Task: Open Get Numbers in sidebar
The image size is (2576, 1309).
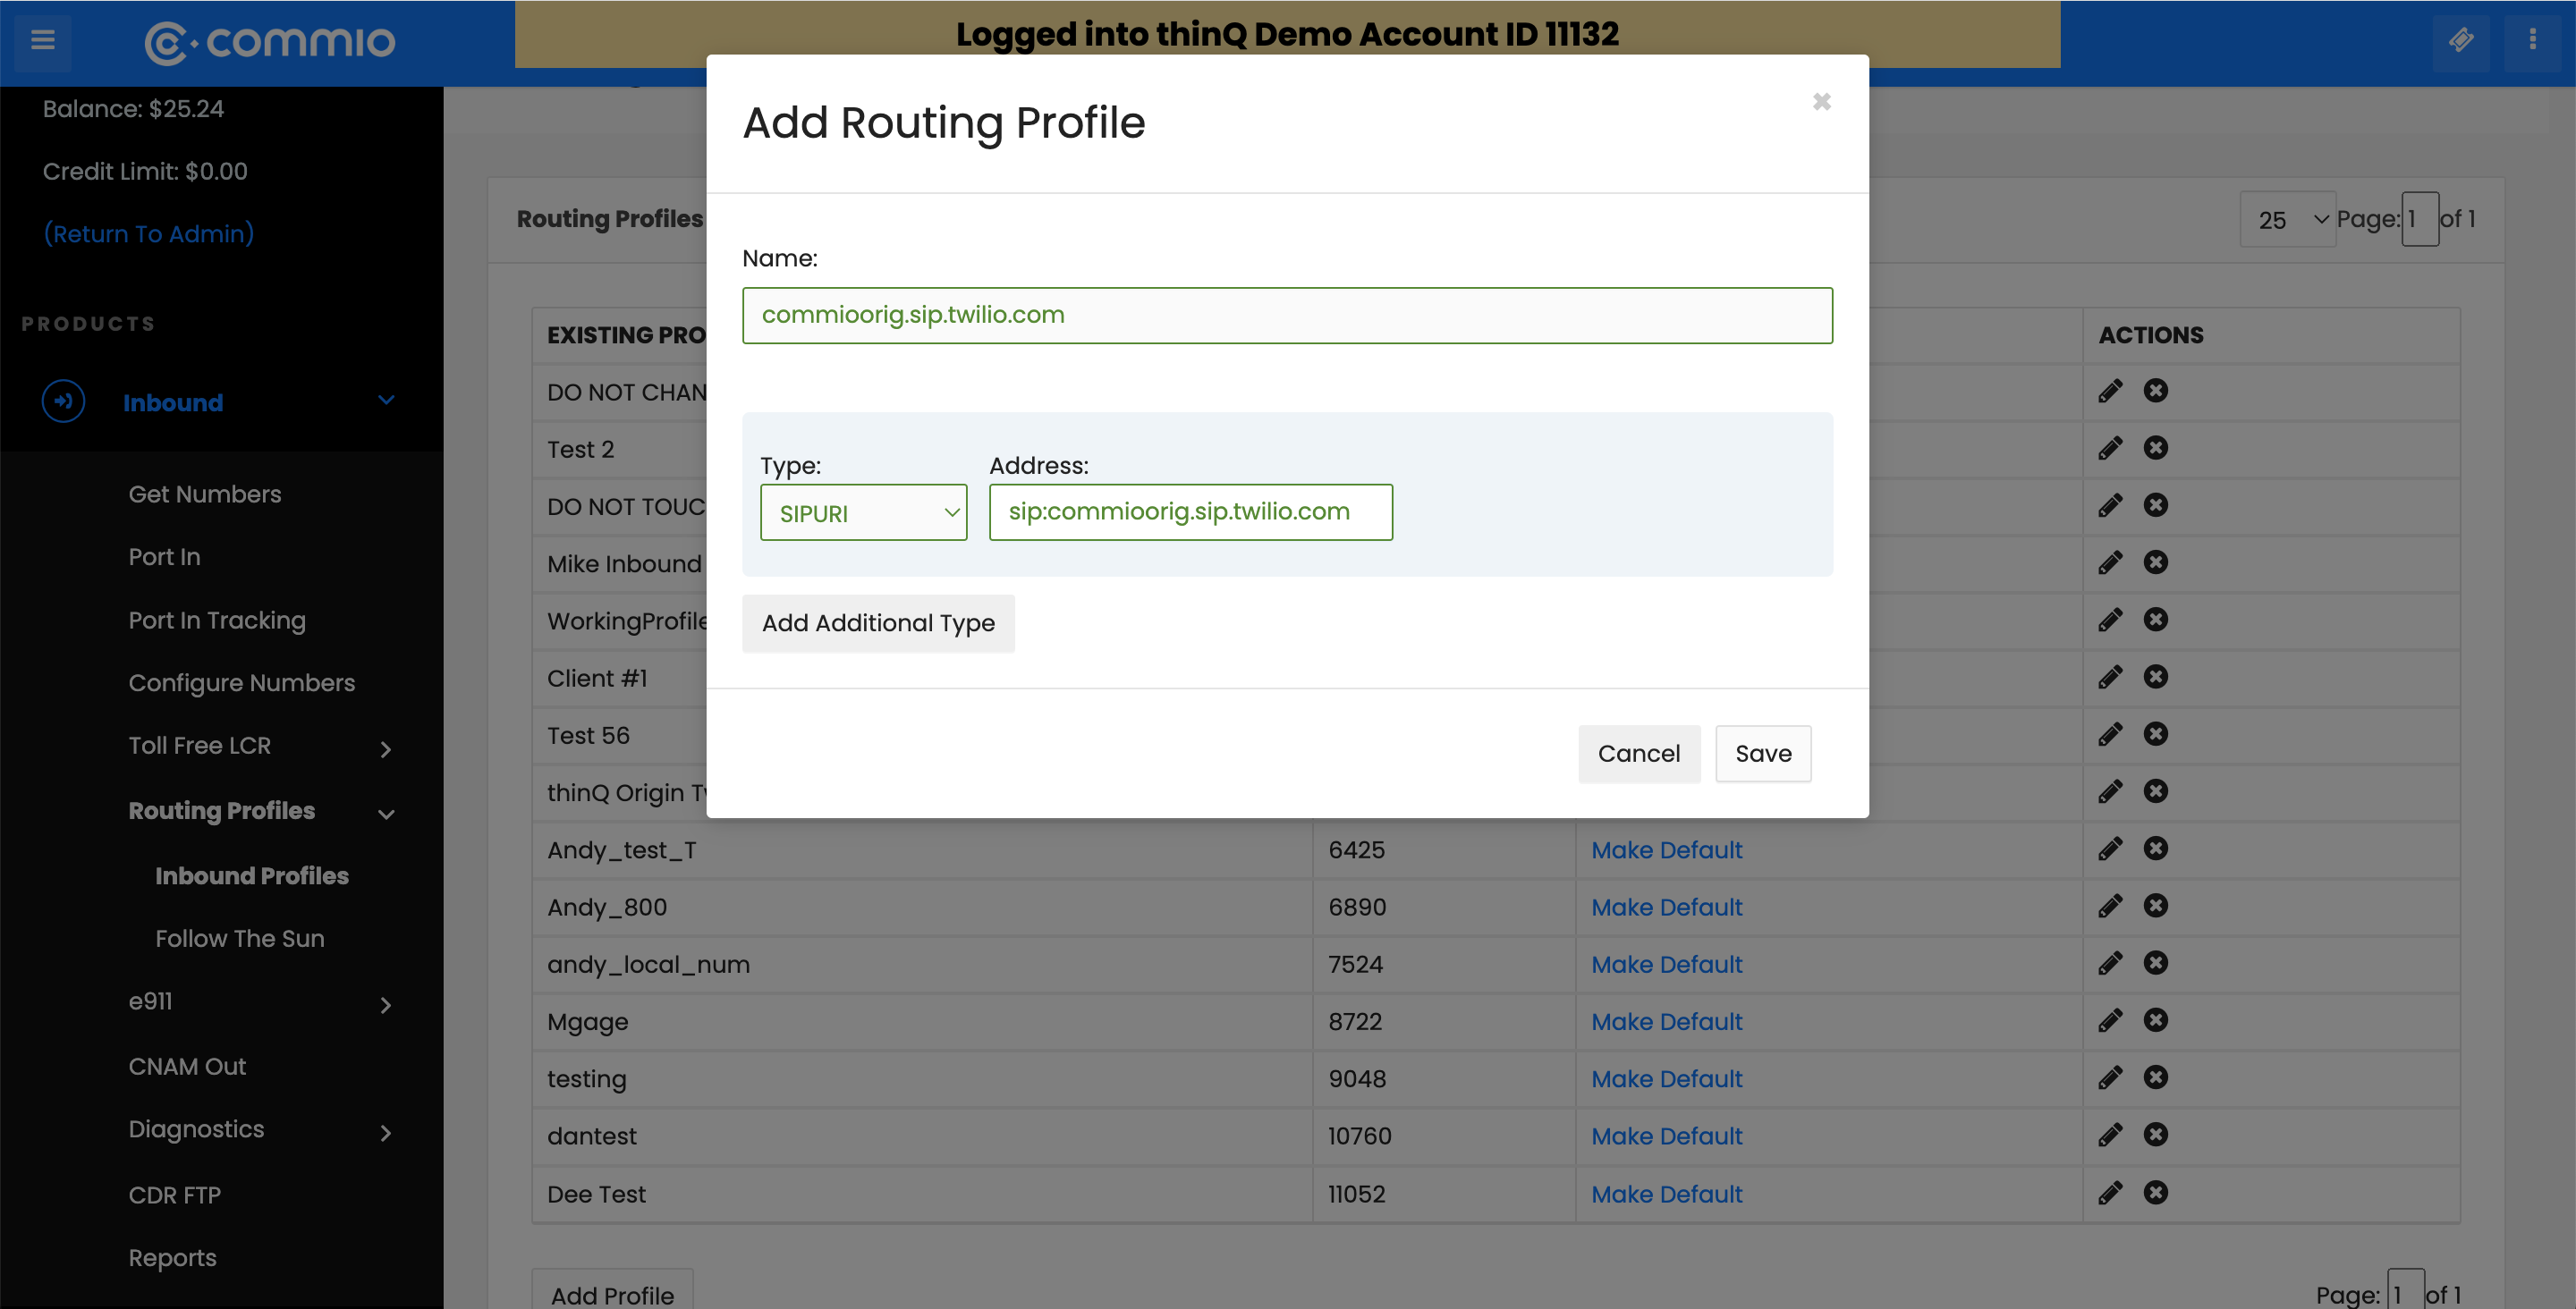Action: pos(205,494)
